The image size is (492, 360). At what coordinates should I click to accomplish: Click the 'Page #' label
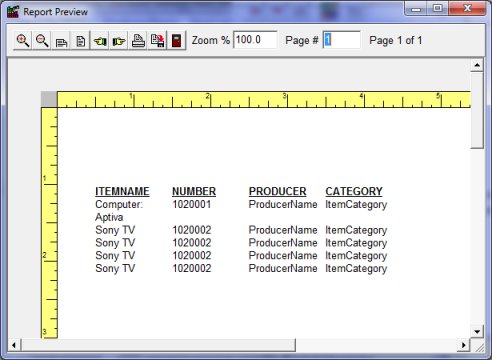[x=302, y=40]
